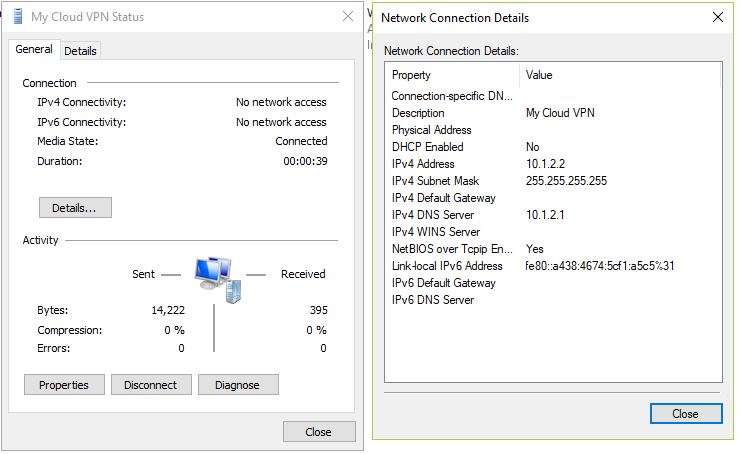Click the X on Network Connection Details window

pos(717,17)
